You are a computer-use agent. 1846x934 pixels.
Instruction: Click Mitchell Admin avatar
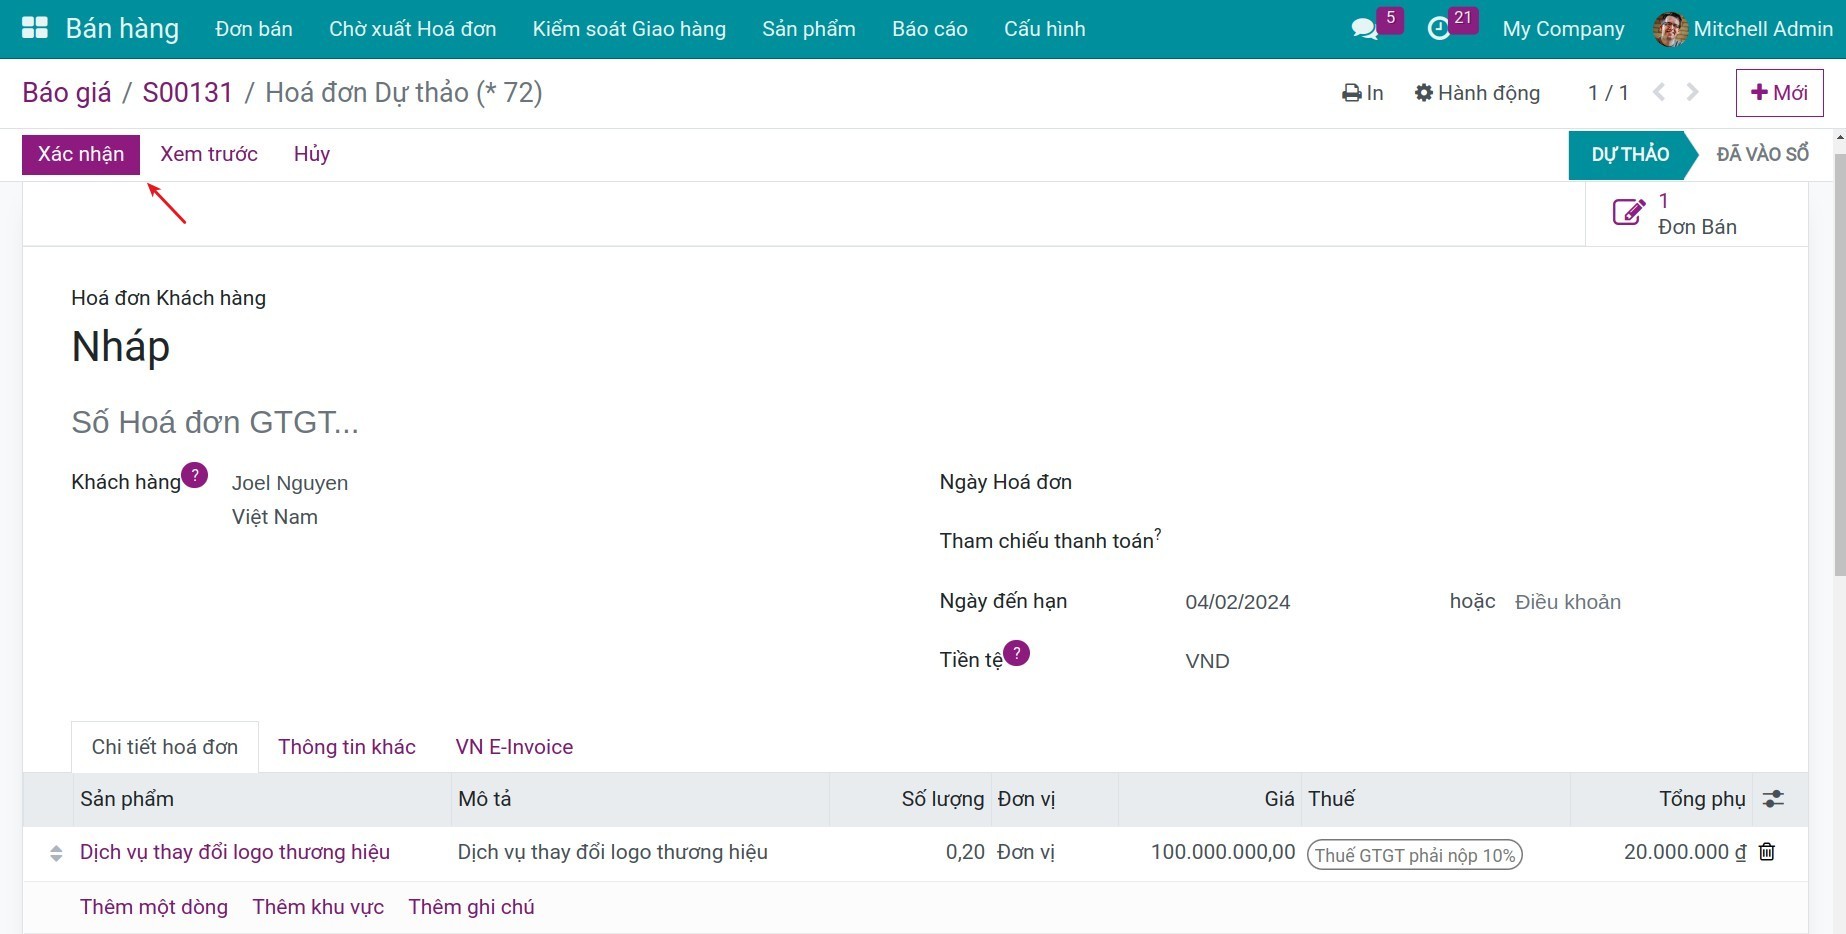point(1670,29)
